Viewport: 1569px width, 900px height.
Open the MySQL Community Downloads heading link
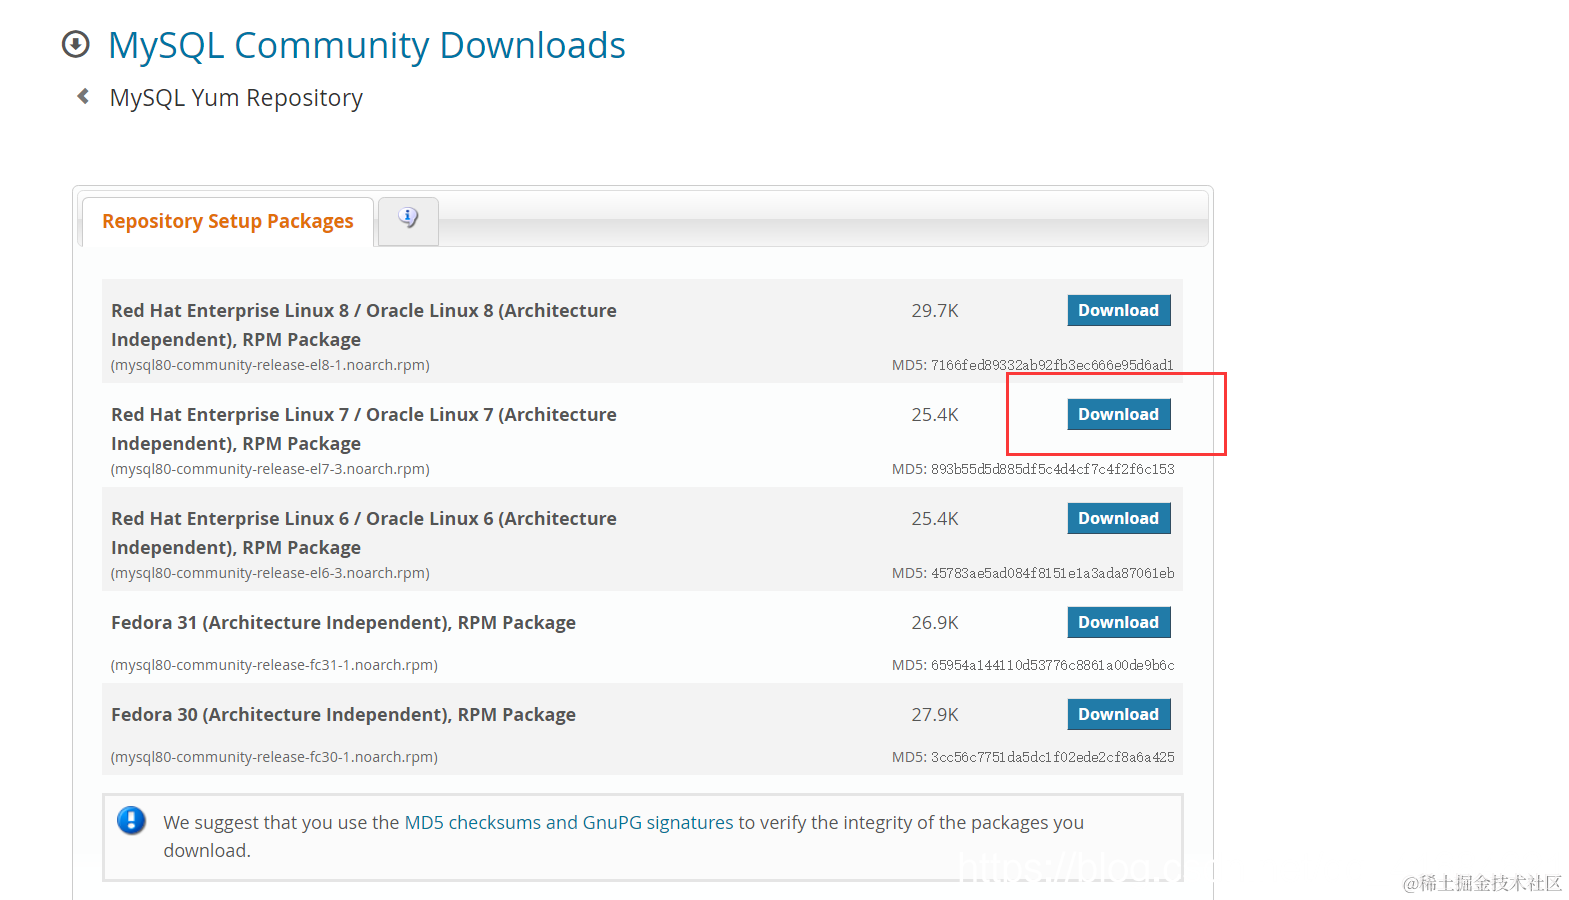(367, 45)
